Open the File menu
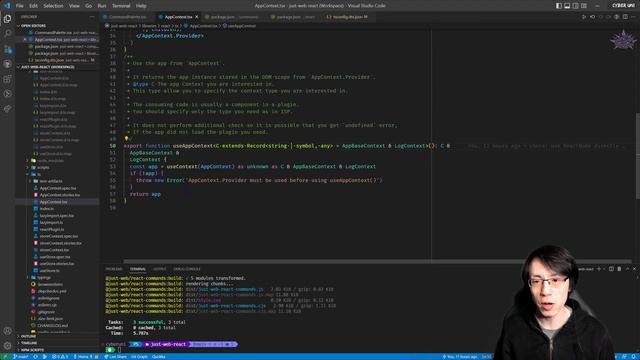 20,6
